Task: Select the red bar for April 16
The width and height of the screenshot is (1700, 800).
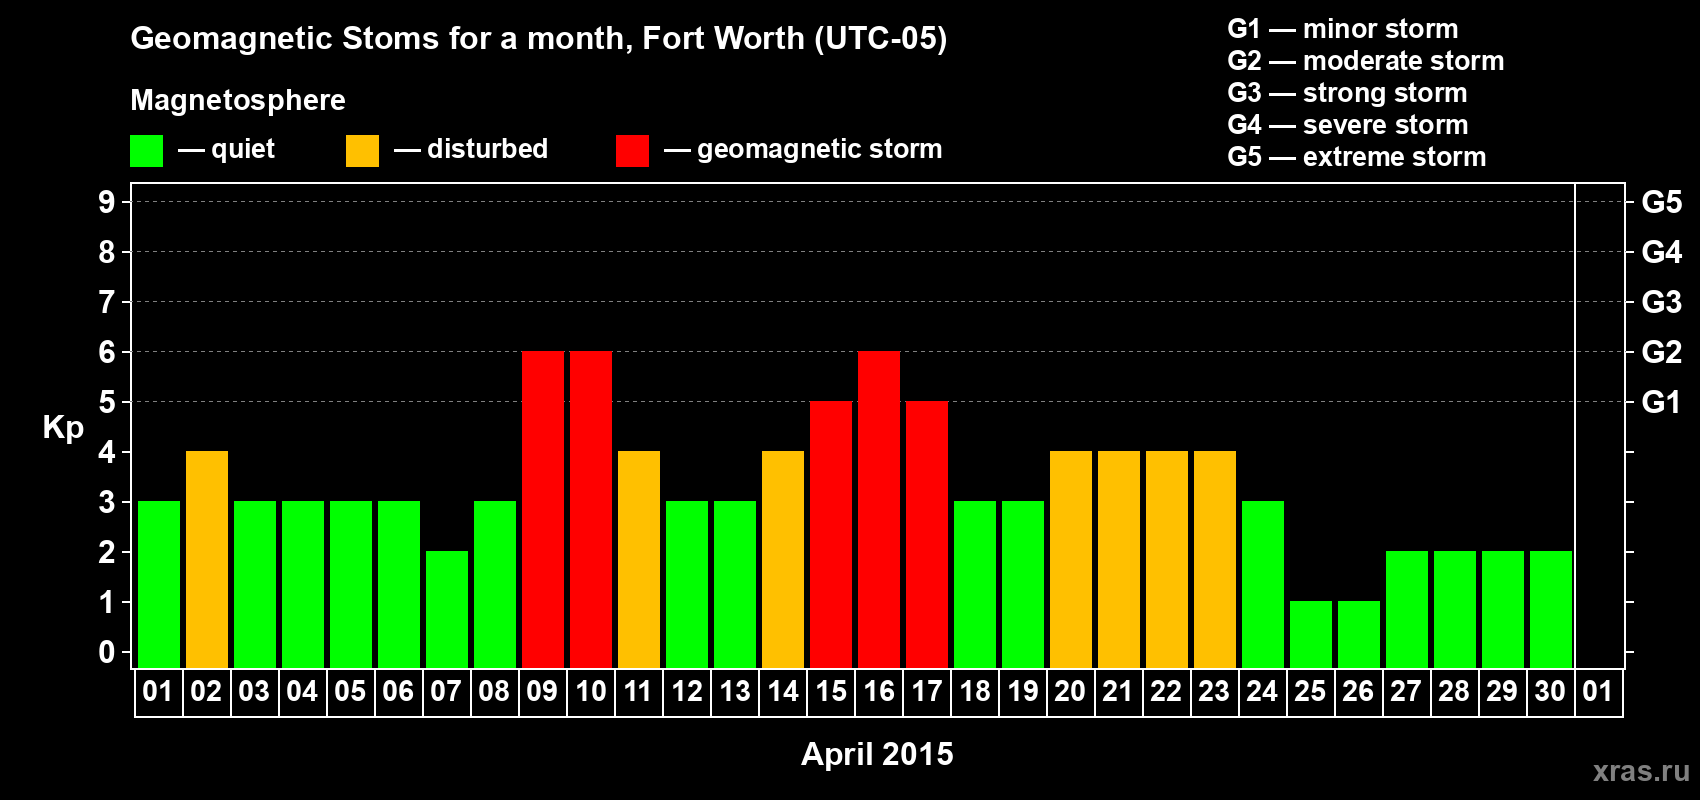Action: (x=879, y=509)
